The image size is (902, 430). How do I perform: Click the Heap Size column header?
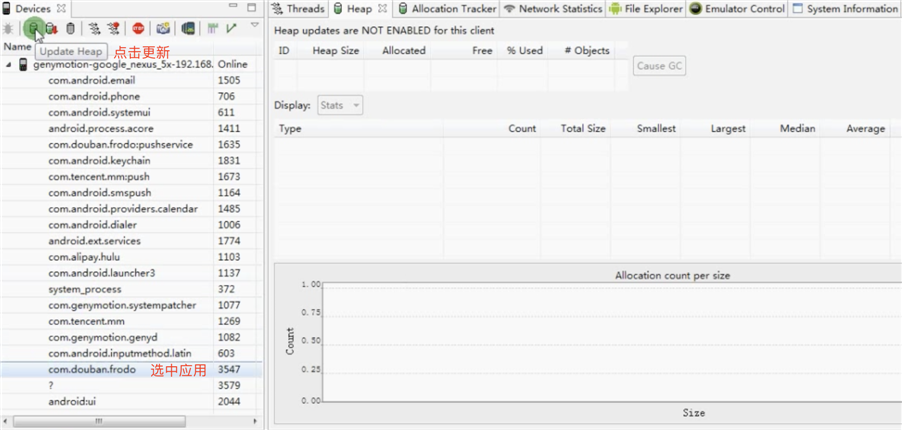click(331, 51)
